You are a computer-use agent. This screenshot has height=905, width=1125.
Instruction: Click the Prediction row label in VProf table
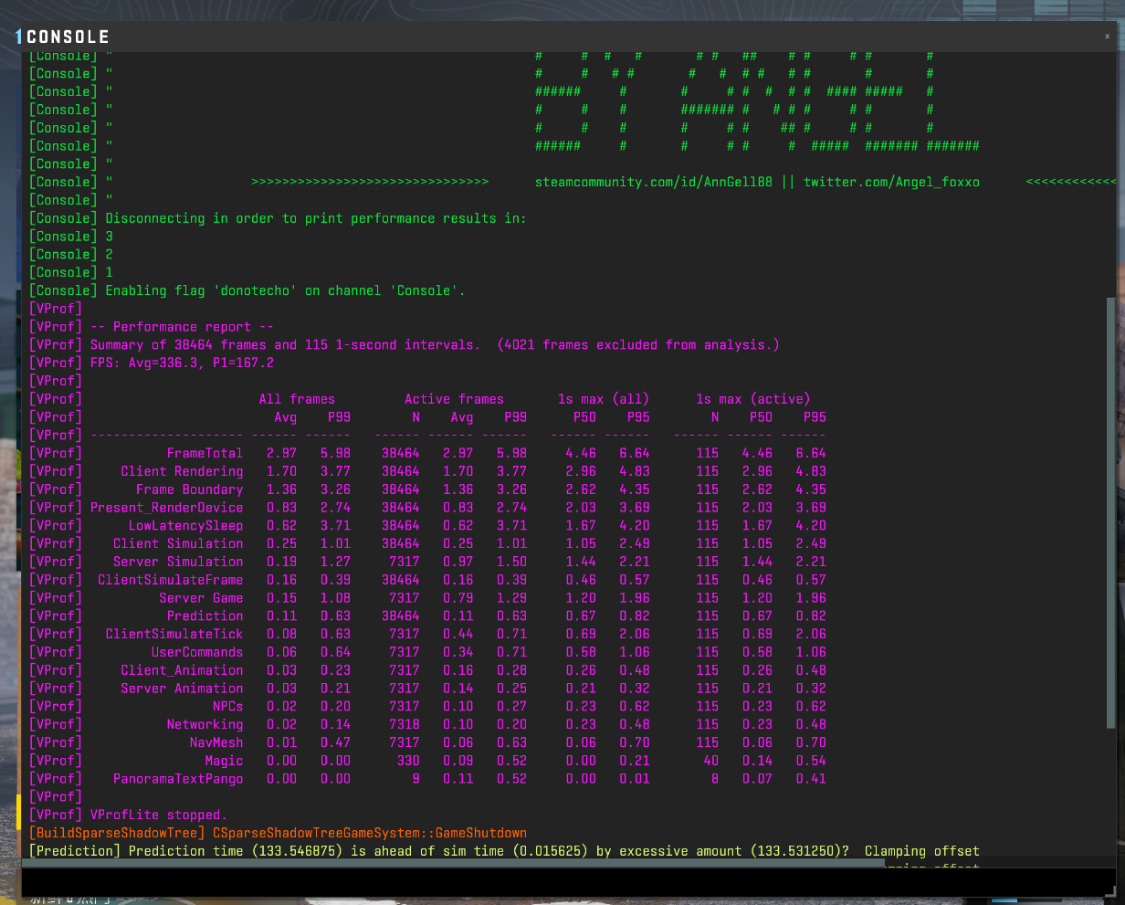(204, 616)
